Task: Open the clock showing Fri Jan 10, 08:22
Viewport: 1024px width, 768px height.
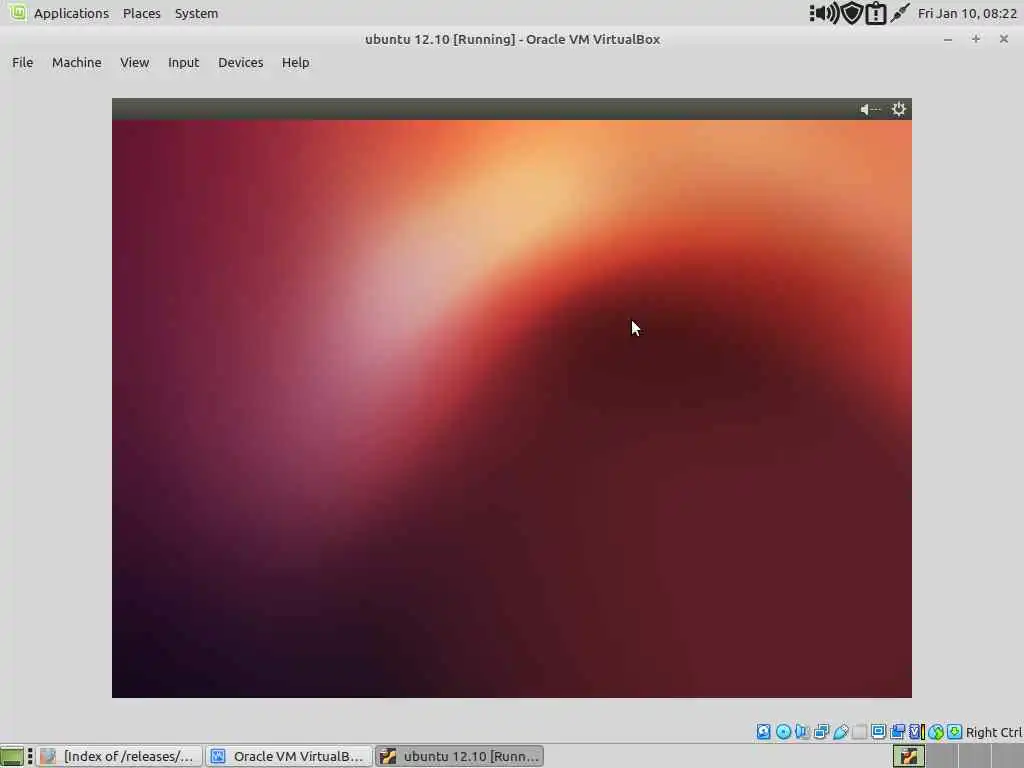Action: coord(967,13)
